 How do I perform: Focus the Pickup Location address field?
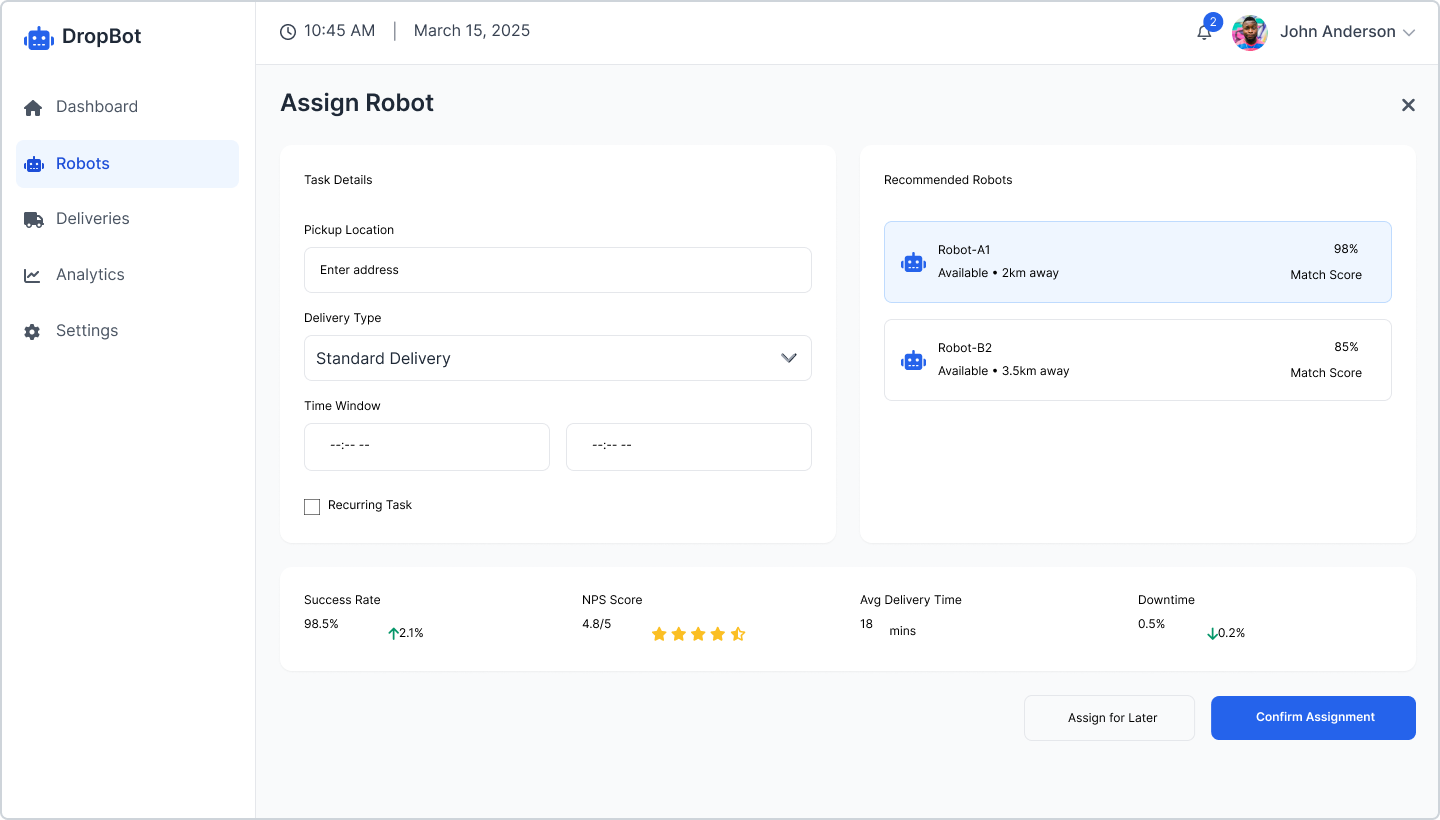point(557,270)
